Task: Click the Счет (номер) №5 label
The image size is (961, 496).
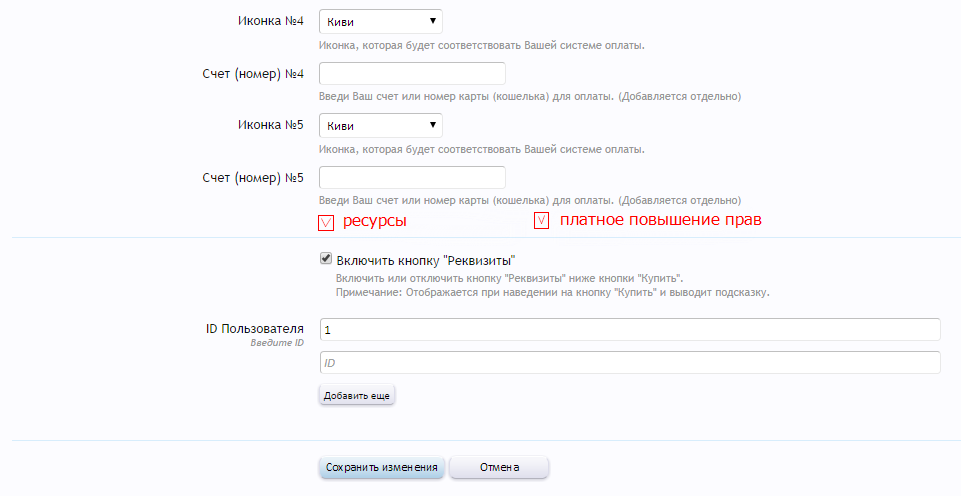Action: 252,177
